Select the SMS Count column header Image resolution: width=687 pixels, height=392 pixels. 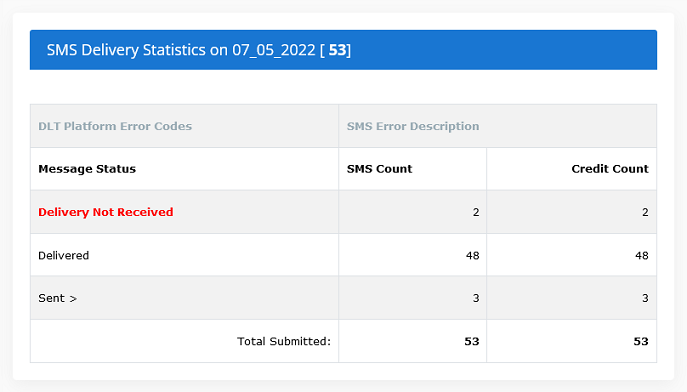pyautogui.click(x=379, y=169)
